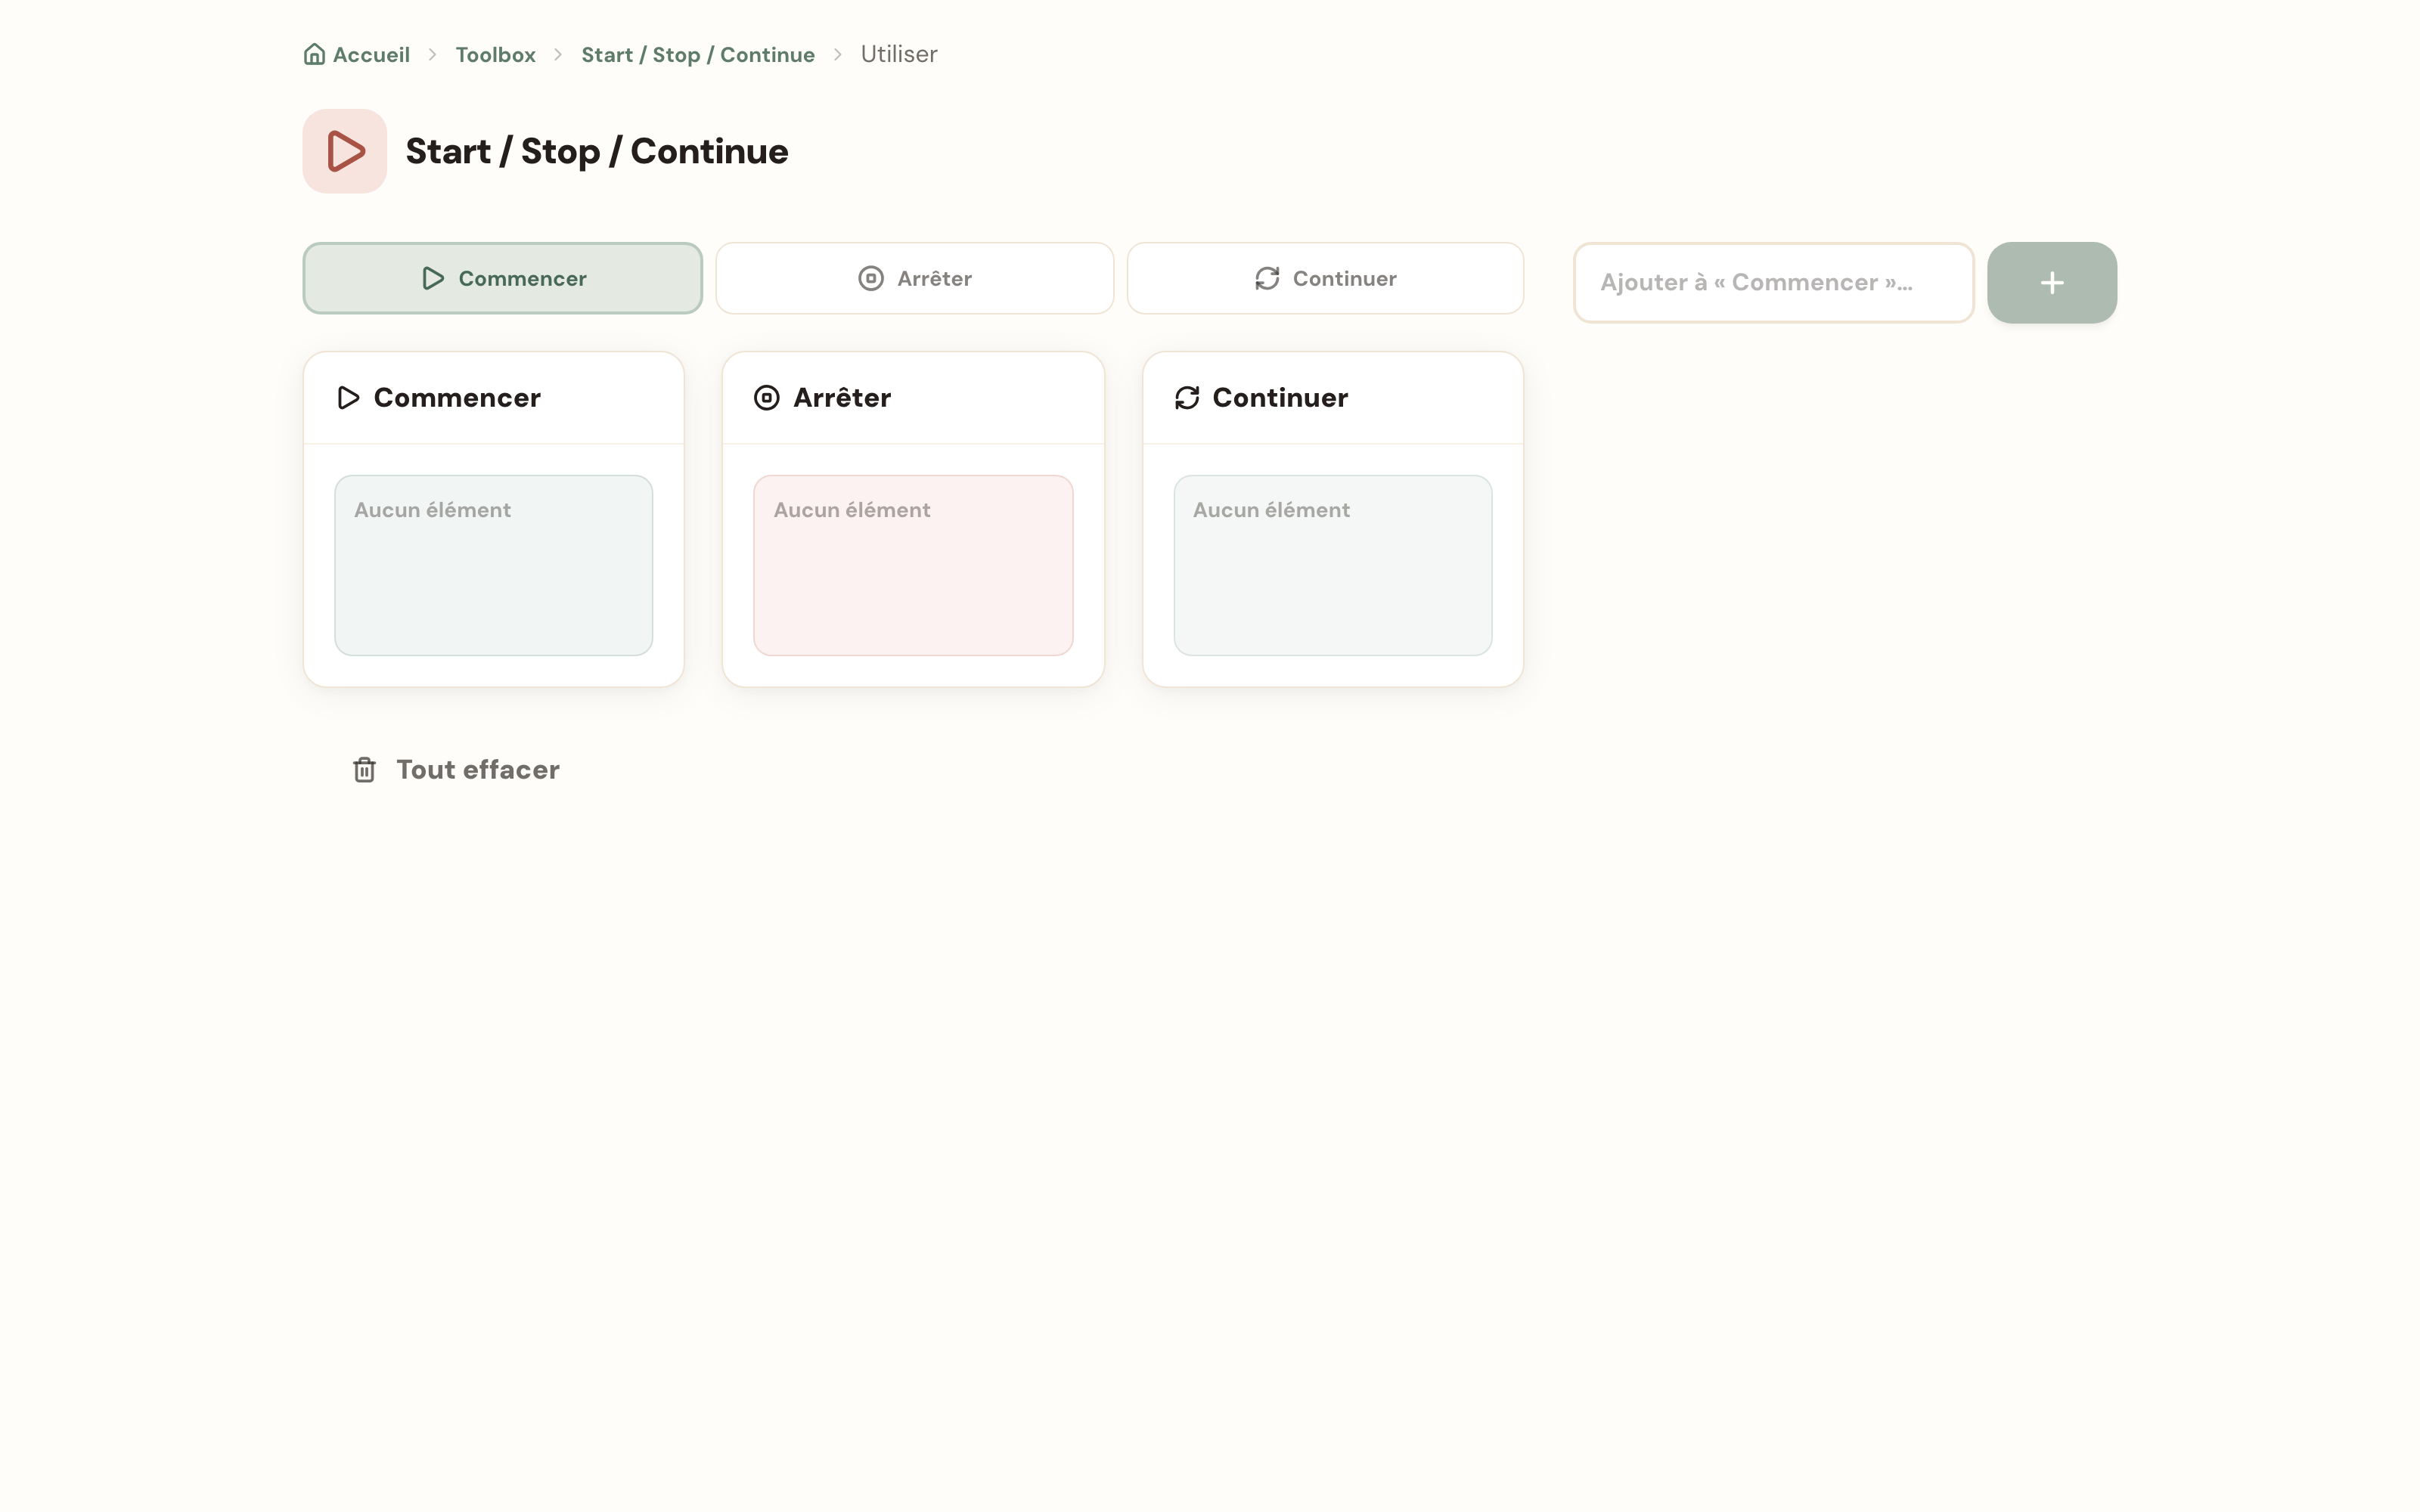Click the plus add button
Image resolution: width=2420 pixels, height=1512 pixels.
tap(2051, 283)
